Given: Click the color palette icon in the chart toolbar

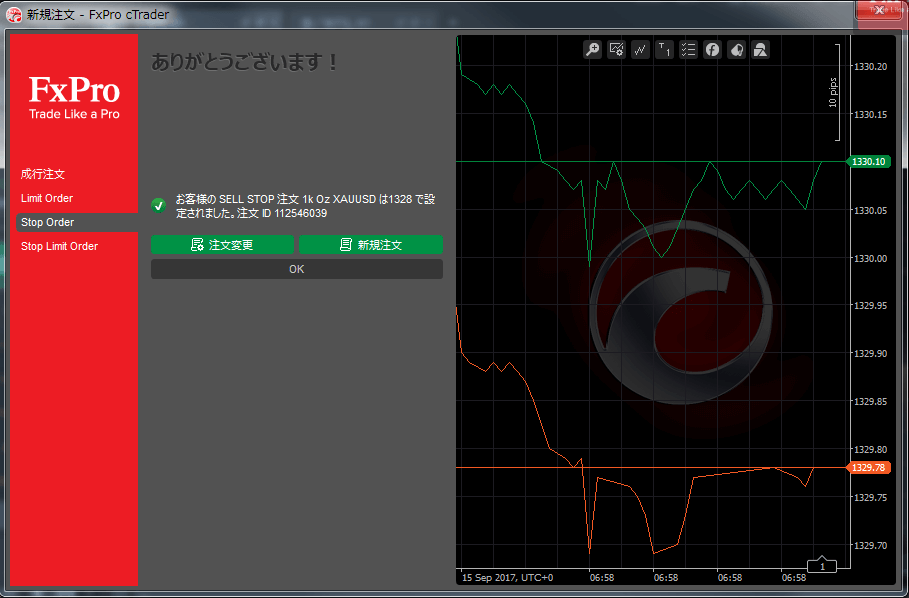Looking at the screenshot, I should [x=736, y=49].
